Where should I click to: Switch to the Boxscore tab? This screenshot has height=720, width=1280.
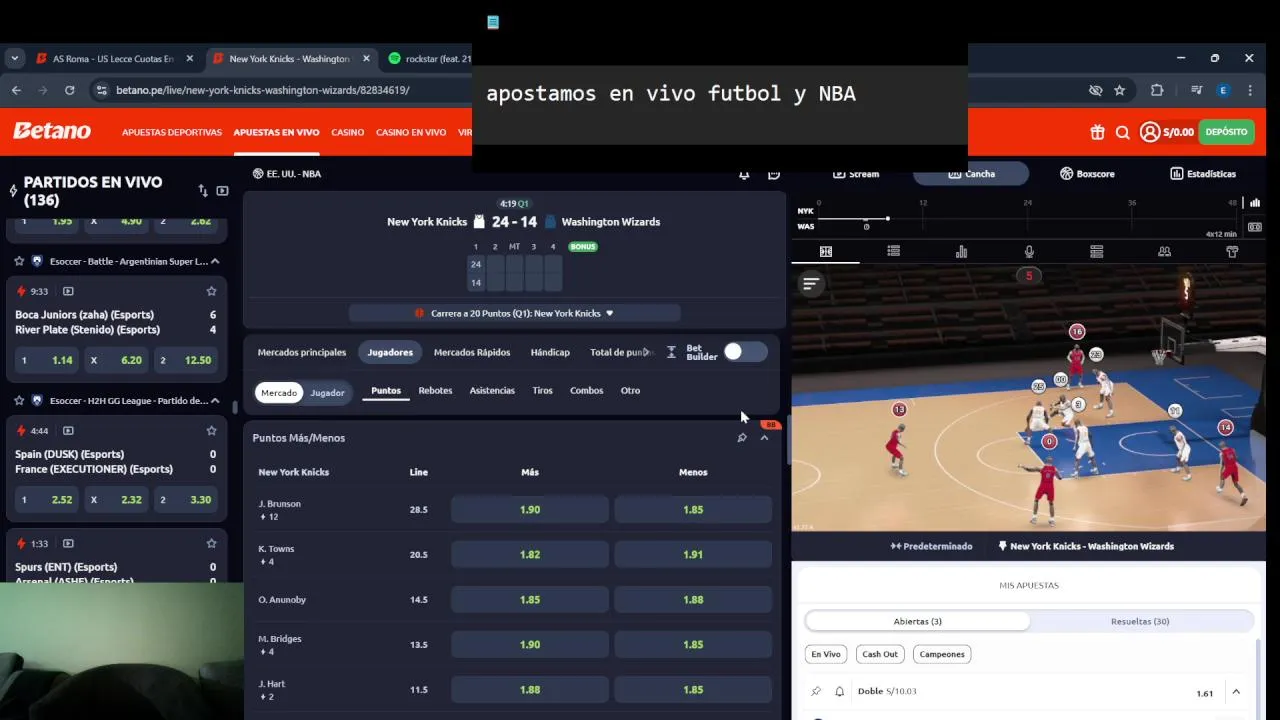coord(1087,174)
